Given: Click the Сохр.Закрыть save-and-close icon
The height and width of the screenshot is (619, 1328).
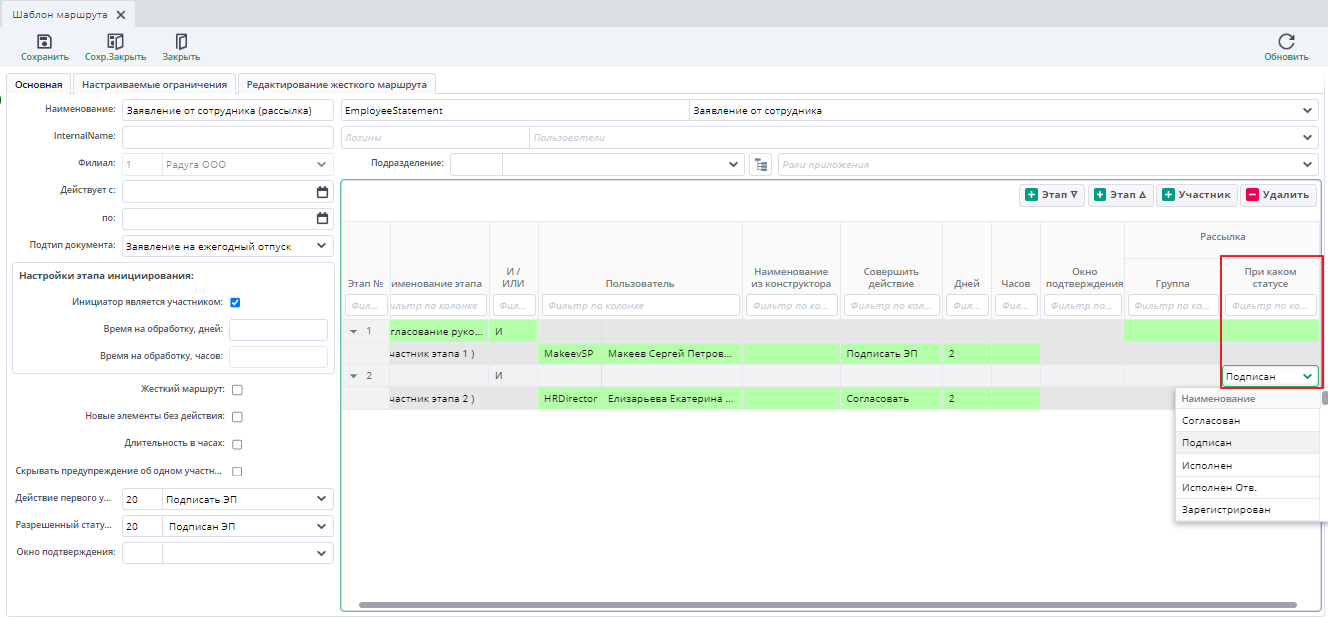Looking at the screenshot, I should tap(115, 42).
